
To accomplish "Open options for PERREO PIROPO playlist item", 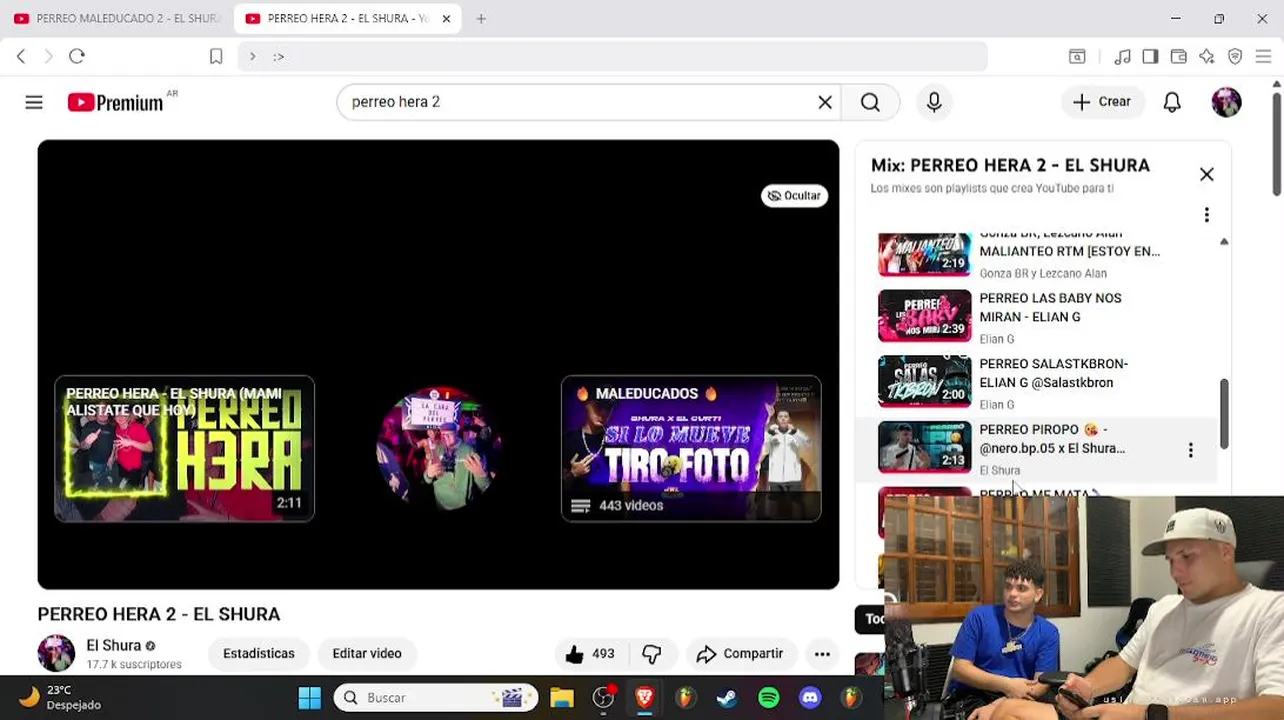I will coord(1190,450).
